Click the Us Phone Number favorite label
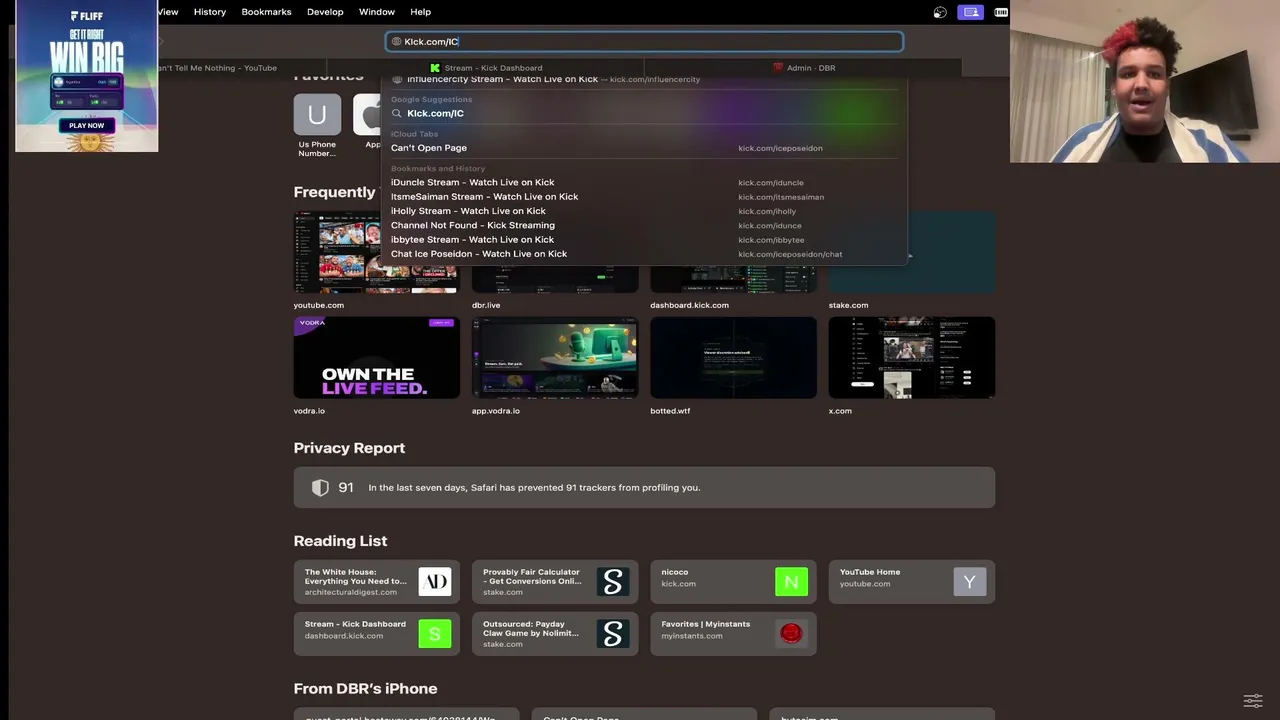This screenshot has width=1280, height=720. tap(317, 149)
